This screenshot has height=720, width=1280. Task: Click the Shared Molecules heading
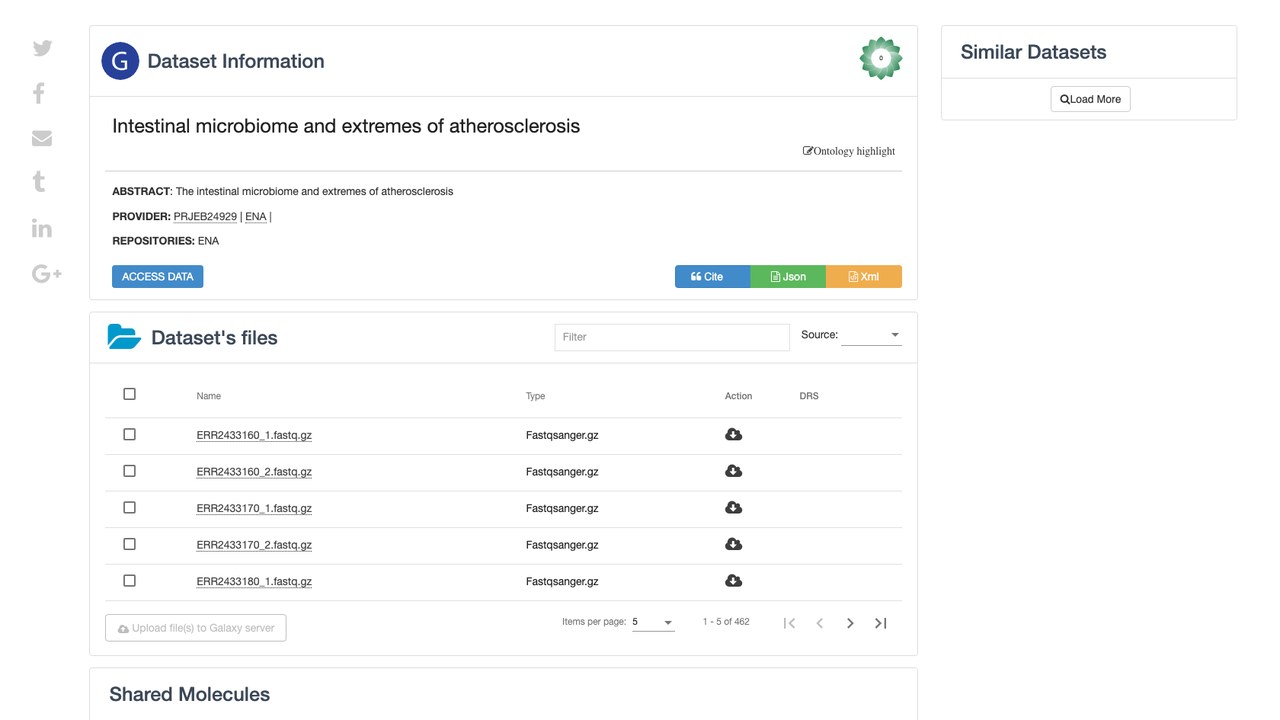pos(189,694)
